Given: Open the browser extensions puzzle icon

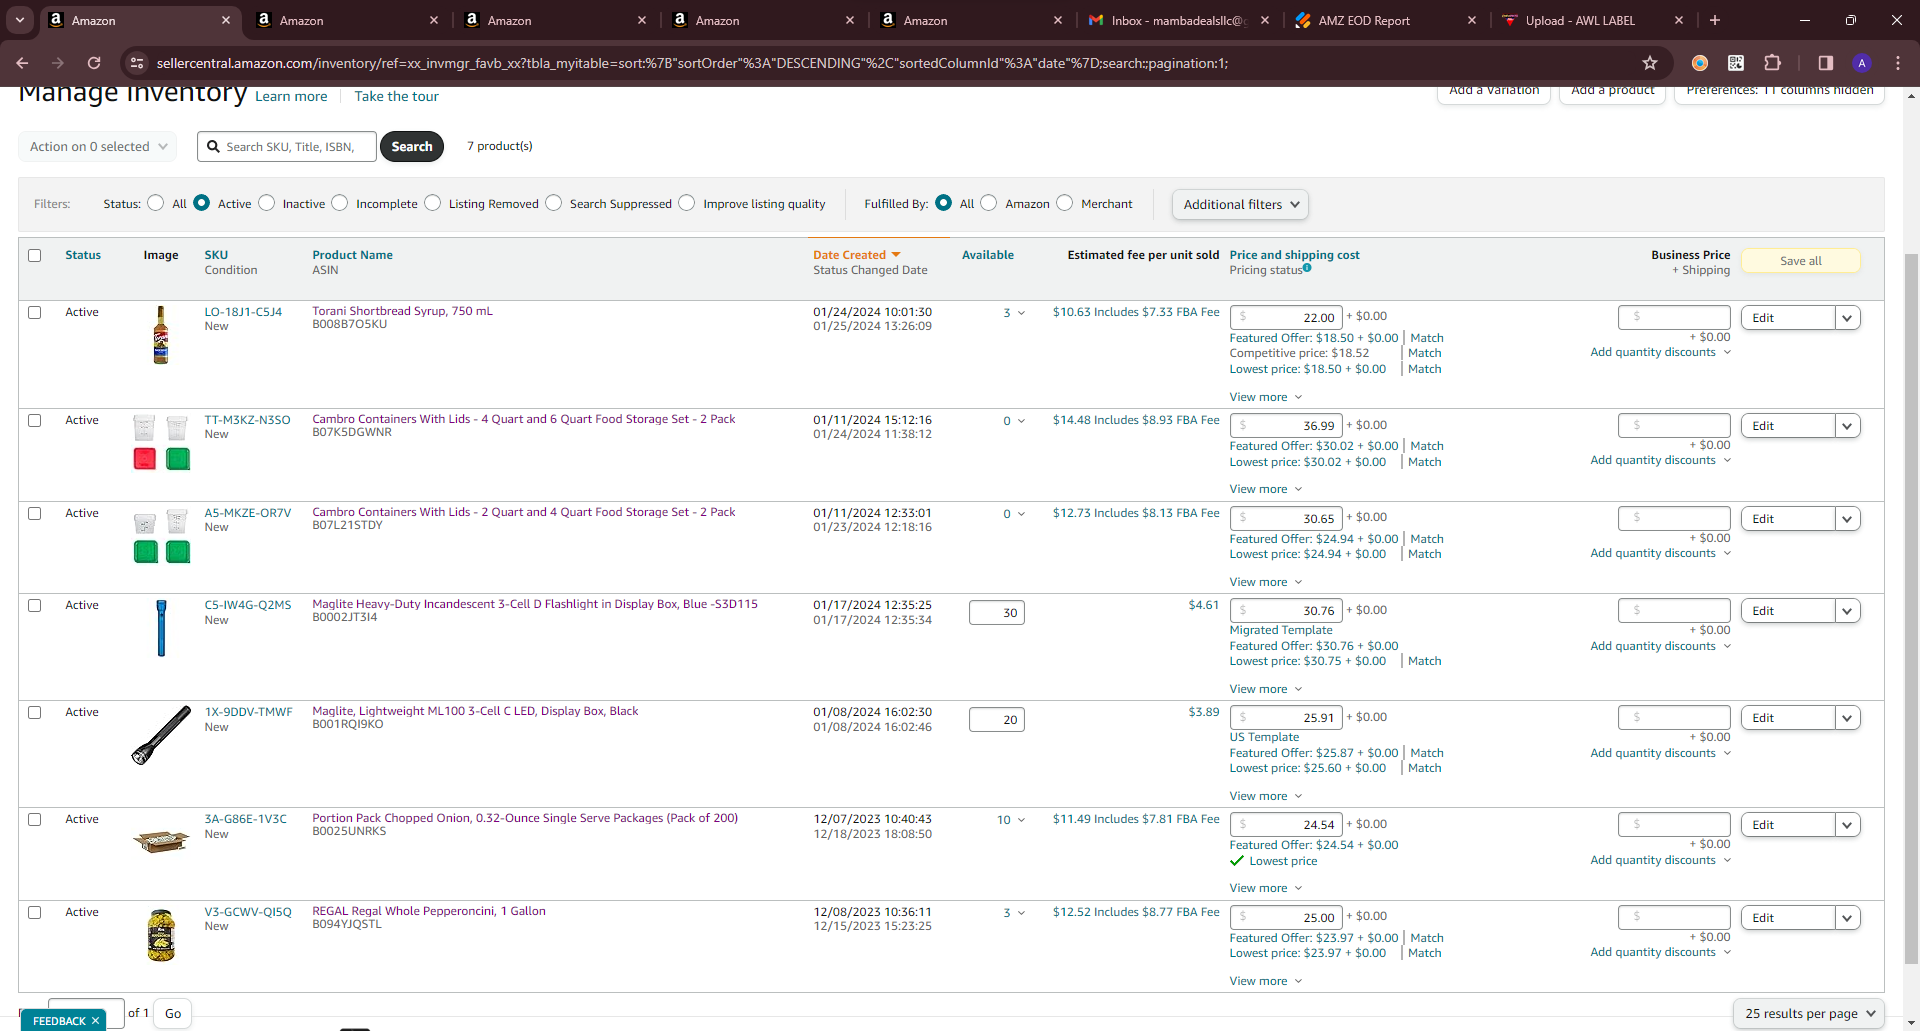Looking at the screenshot, I should coord(1772,63).
